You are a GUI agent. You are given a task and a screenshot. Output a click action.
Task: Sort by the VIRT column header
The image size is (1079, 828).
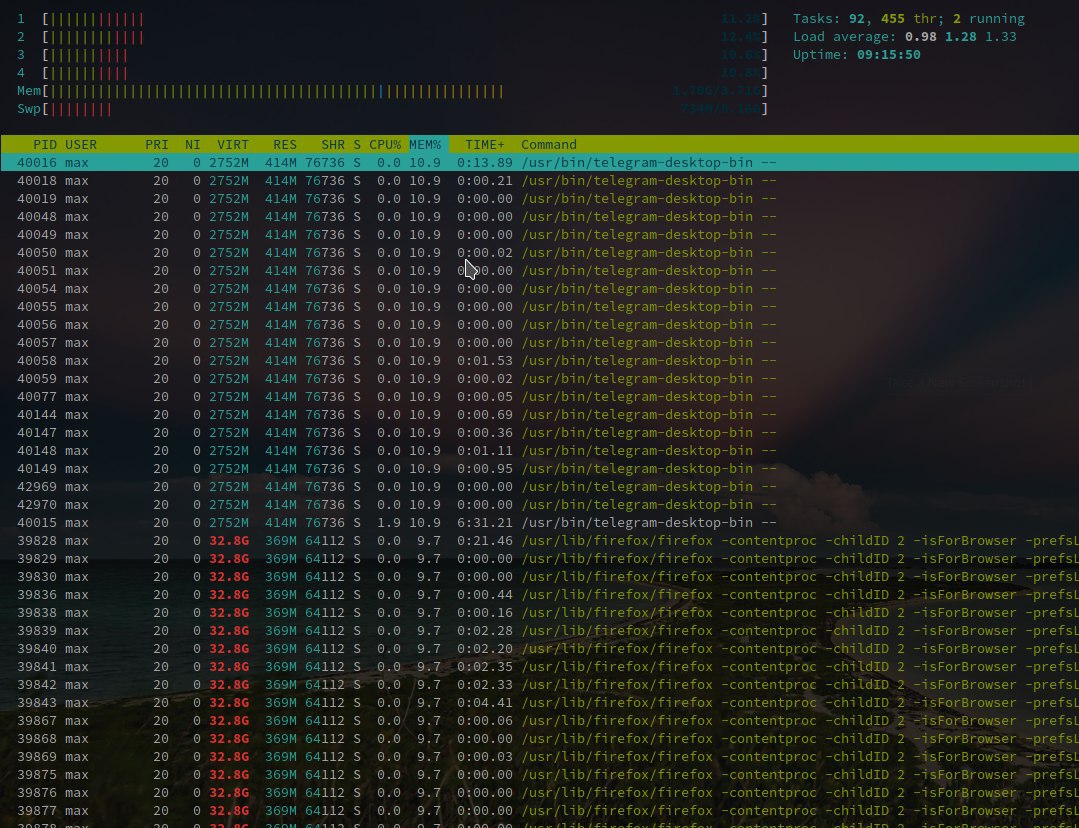[x=233, y=145]
